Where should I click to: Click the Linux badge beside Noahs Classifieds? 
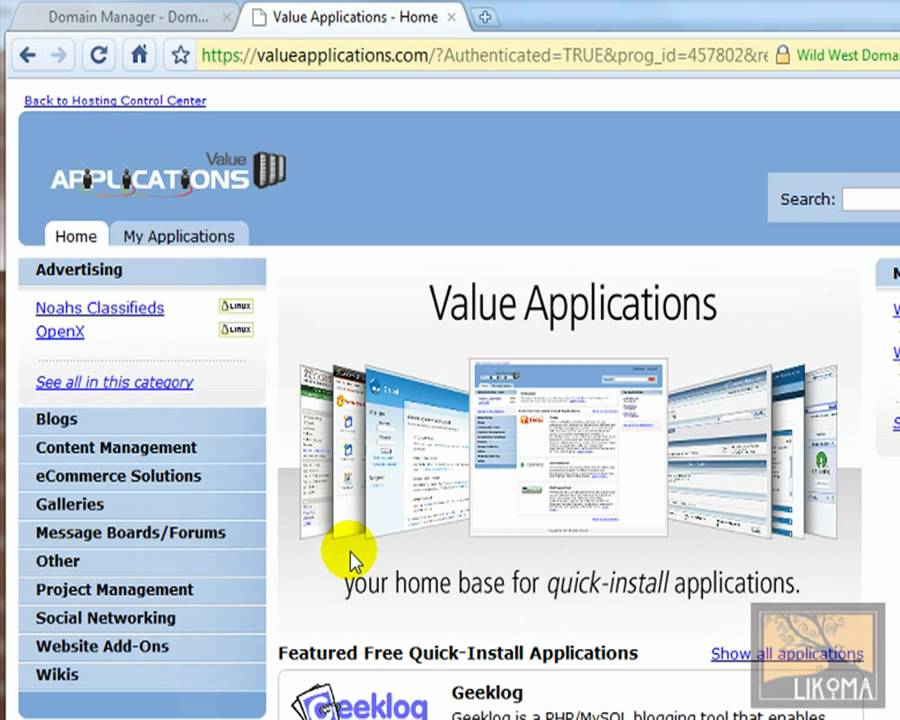point(236,306)
